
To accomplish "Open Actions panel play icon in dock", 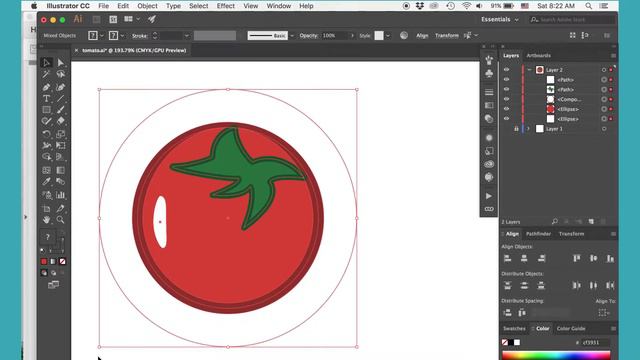I will (489, 196).
